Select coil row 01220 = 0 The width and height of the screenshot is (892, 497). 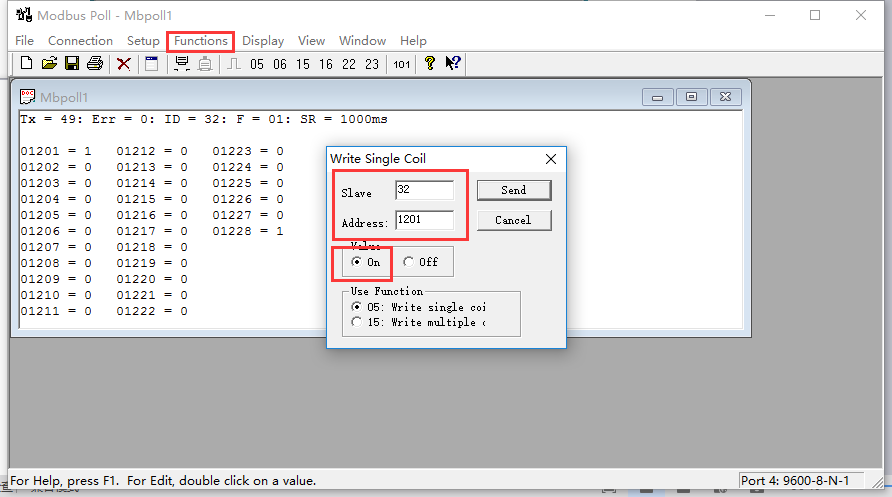tap(152, 279)
